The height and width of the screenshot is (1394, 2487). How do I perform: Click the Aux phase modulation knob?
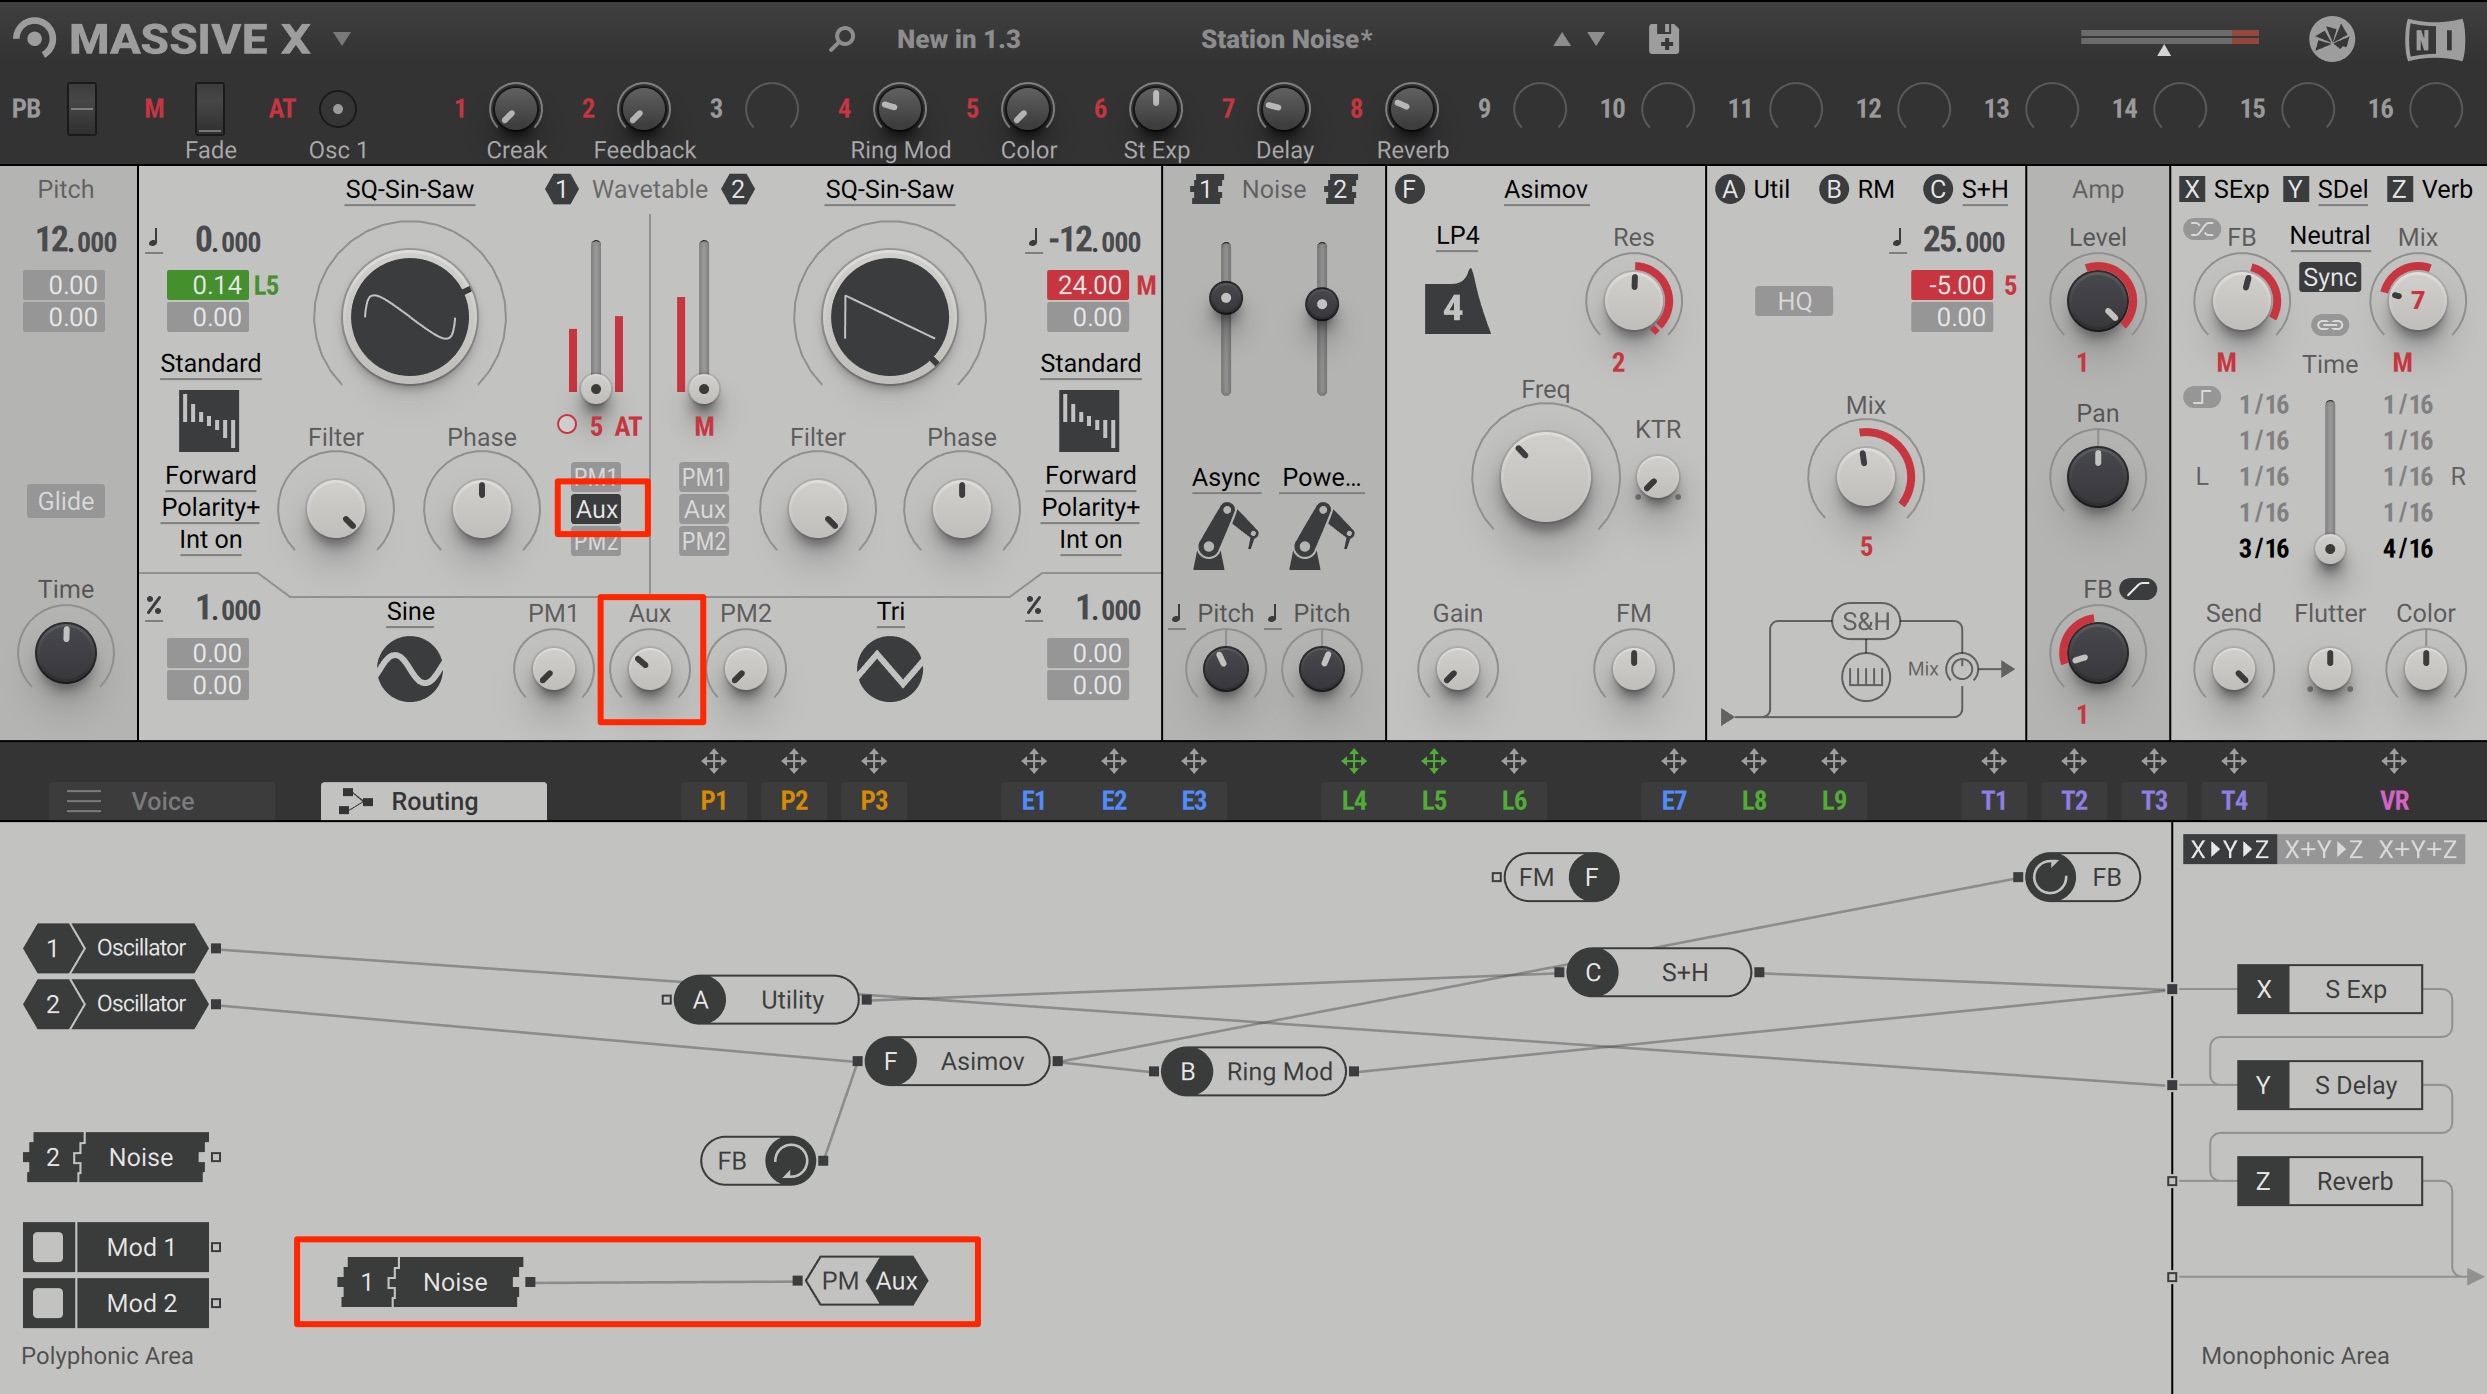[650, 669]
